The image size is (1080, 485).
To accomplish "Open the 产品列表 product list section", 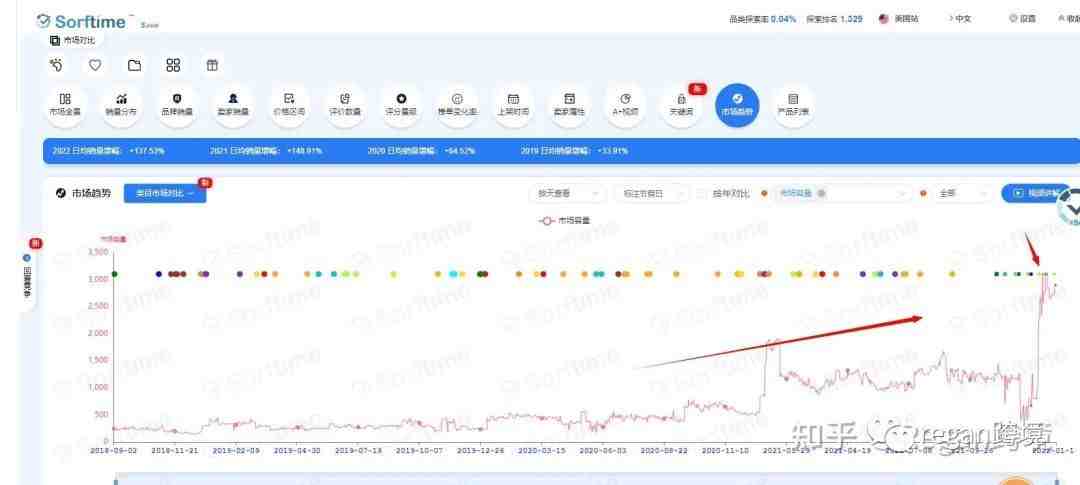I will 793,105.
